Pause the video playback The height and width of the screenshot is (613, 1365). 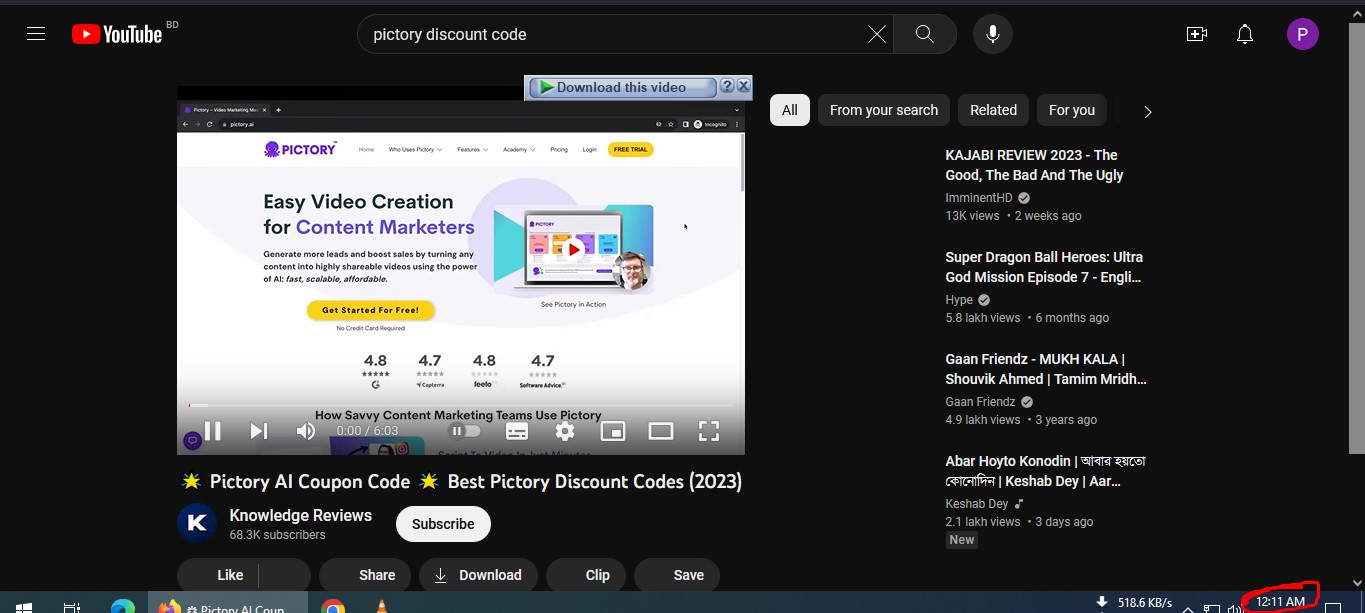click(x=213, y=431)
